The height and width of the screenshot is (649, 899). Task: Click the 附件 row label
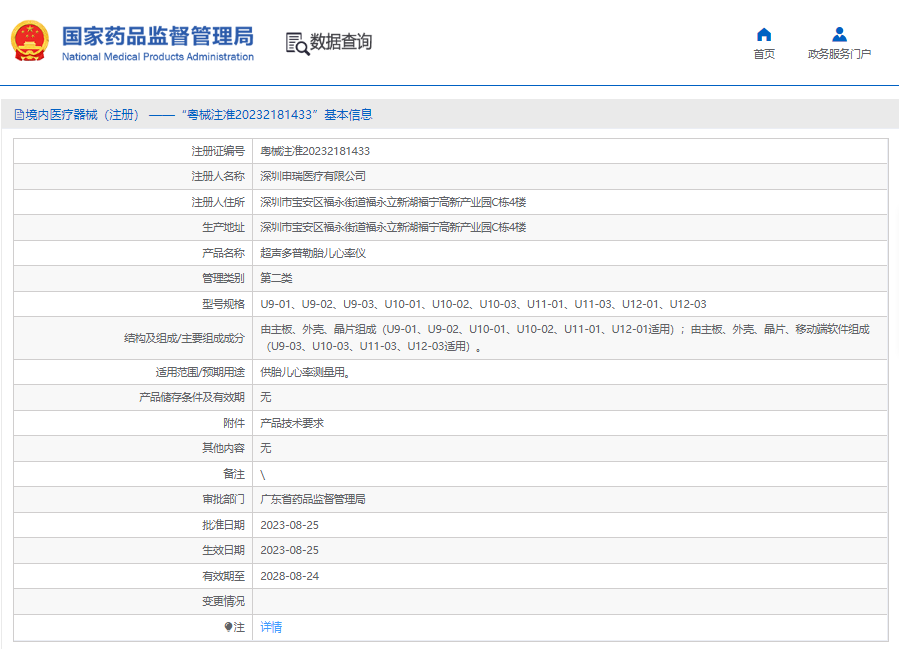point(234,423)
